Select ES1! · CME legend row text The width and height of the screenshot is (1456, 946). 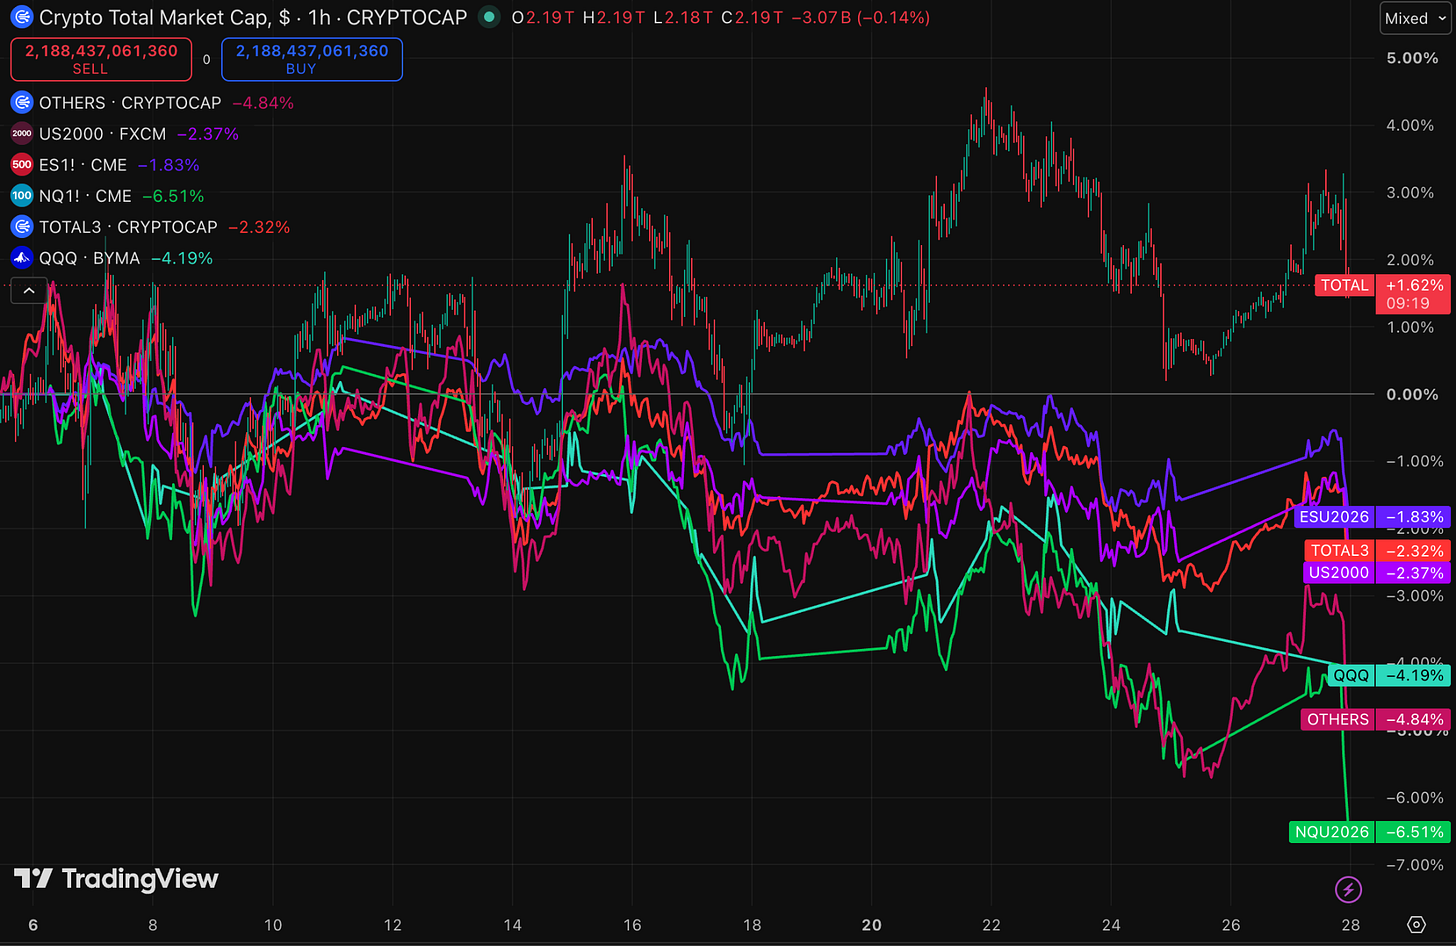coord(83,164)
